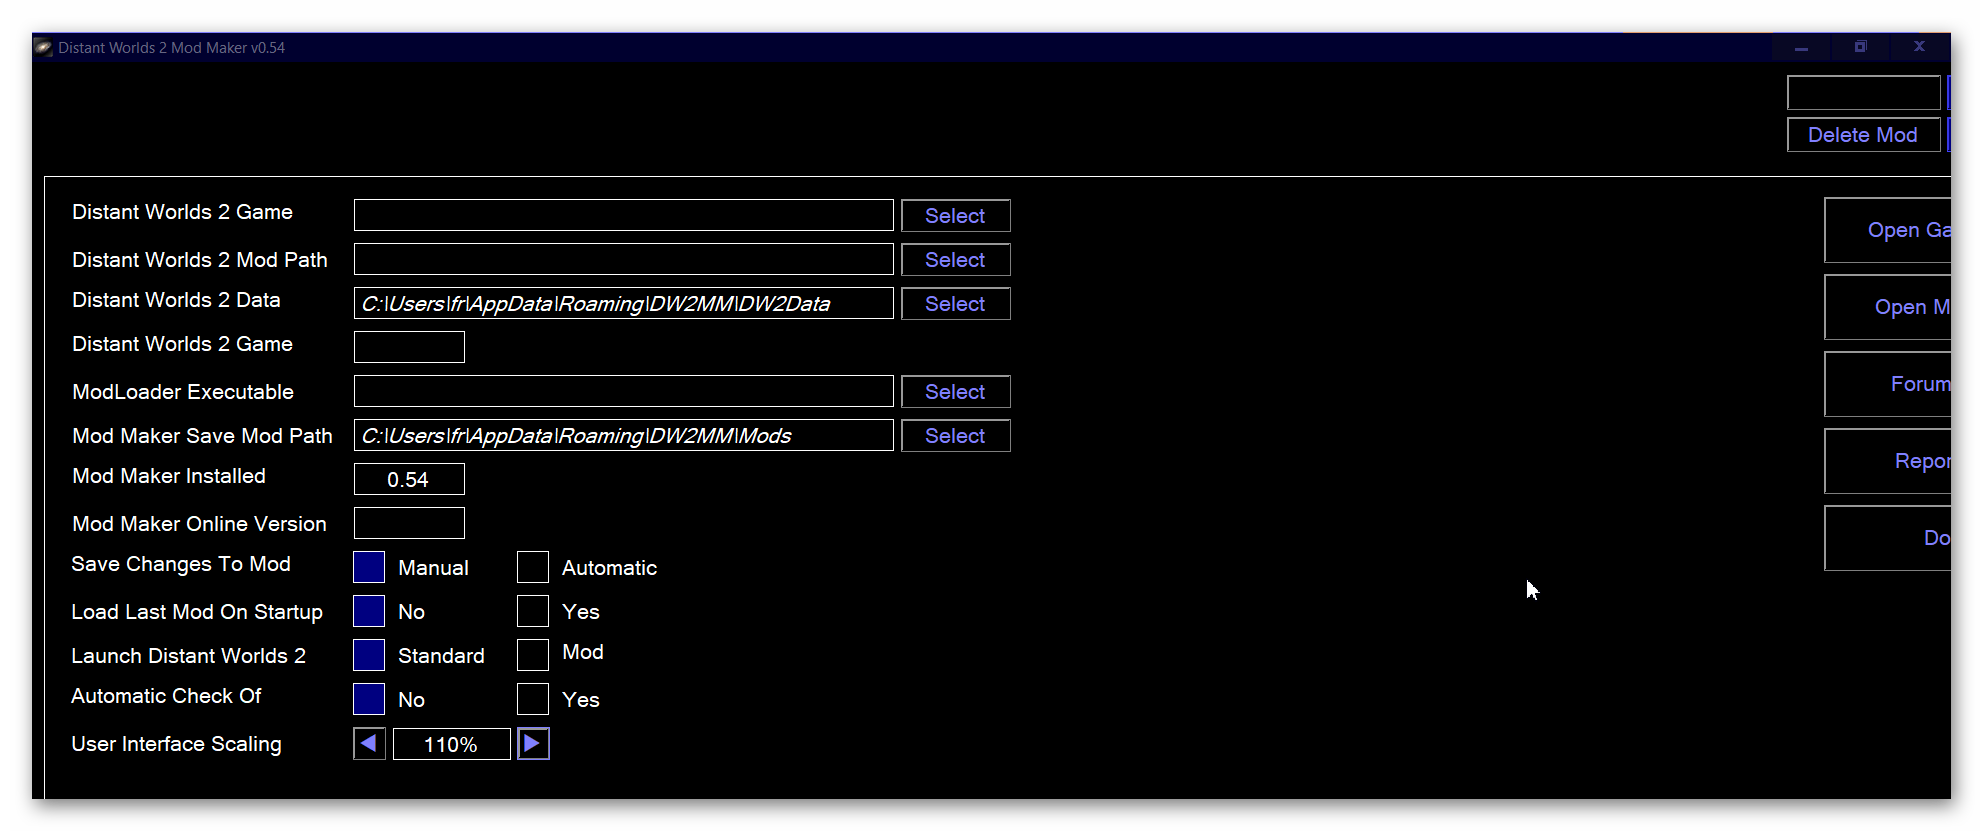Click the Delete Mod button
The height and width of the screenshot is (831, 1983).
[x=1863, y=135]
